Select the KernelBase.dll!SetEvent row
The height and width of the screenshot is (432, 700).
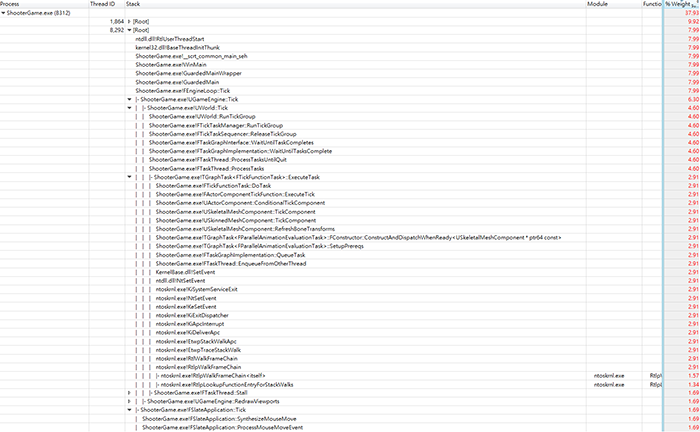350,272
